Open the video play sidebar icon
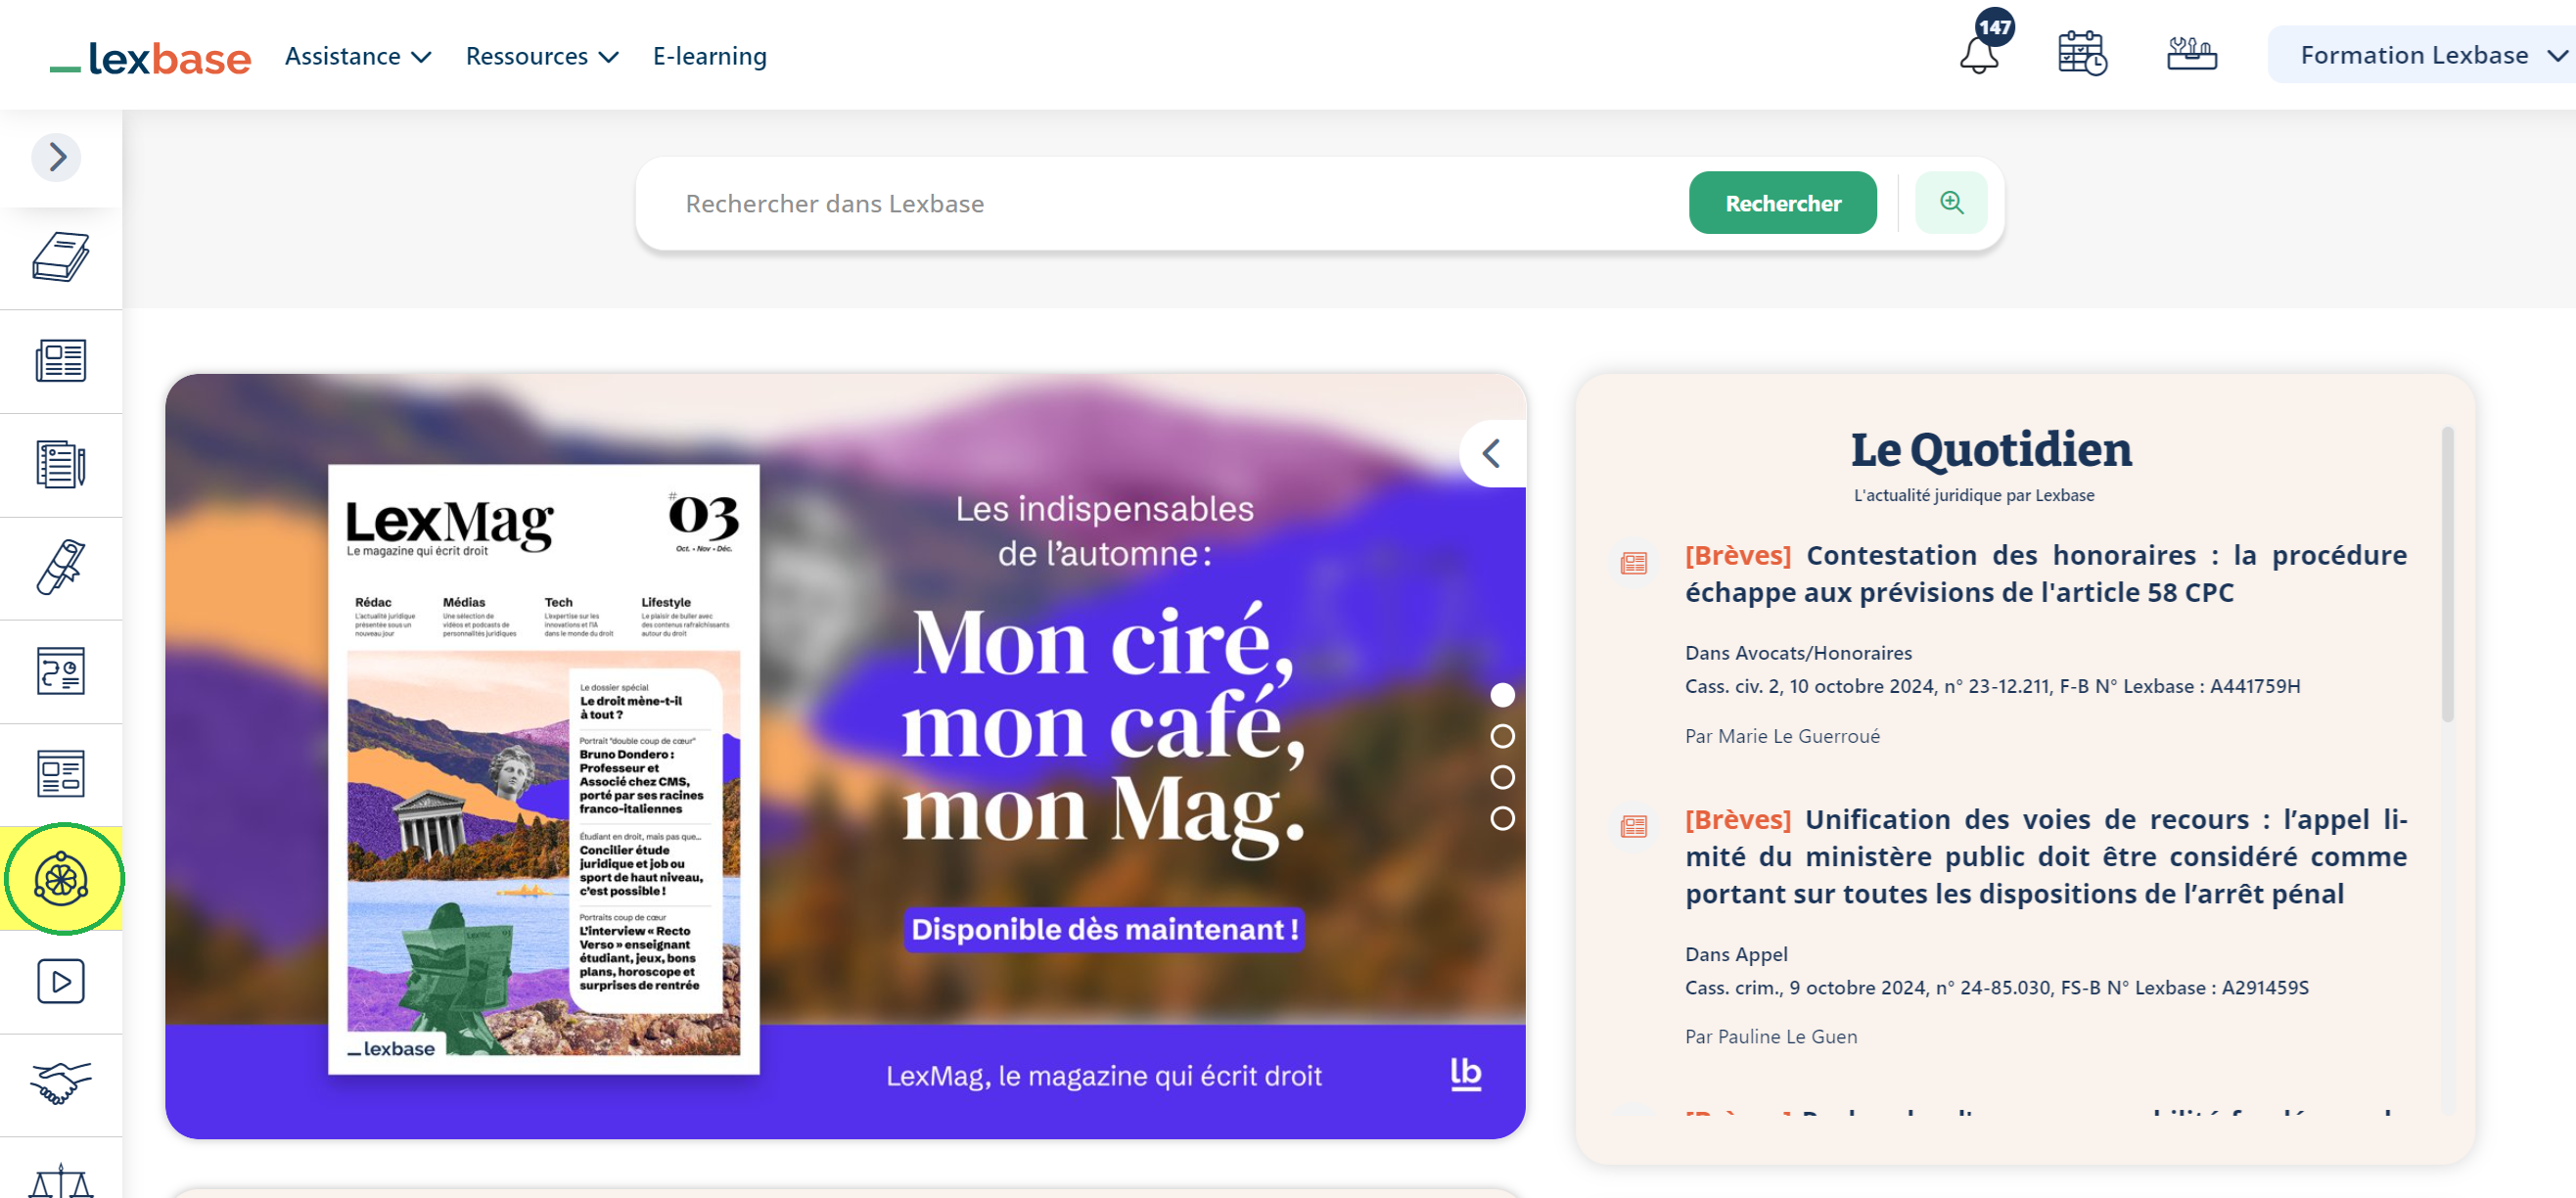 click(61, 982)
